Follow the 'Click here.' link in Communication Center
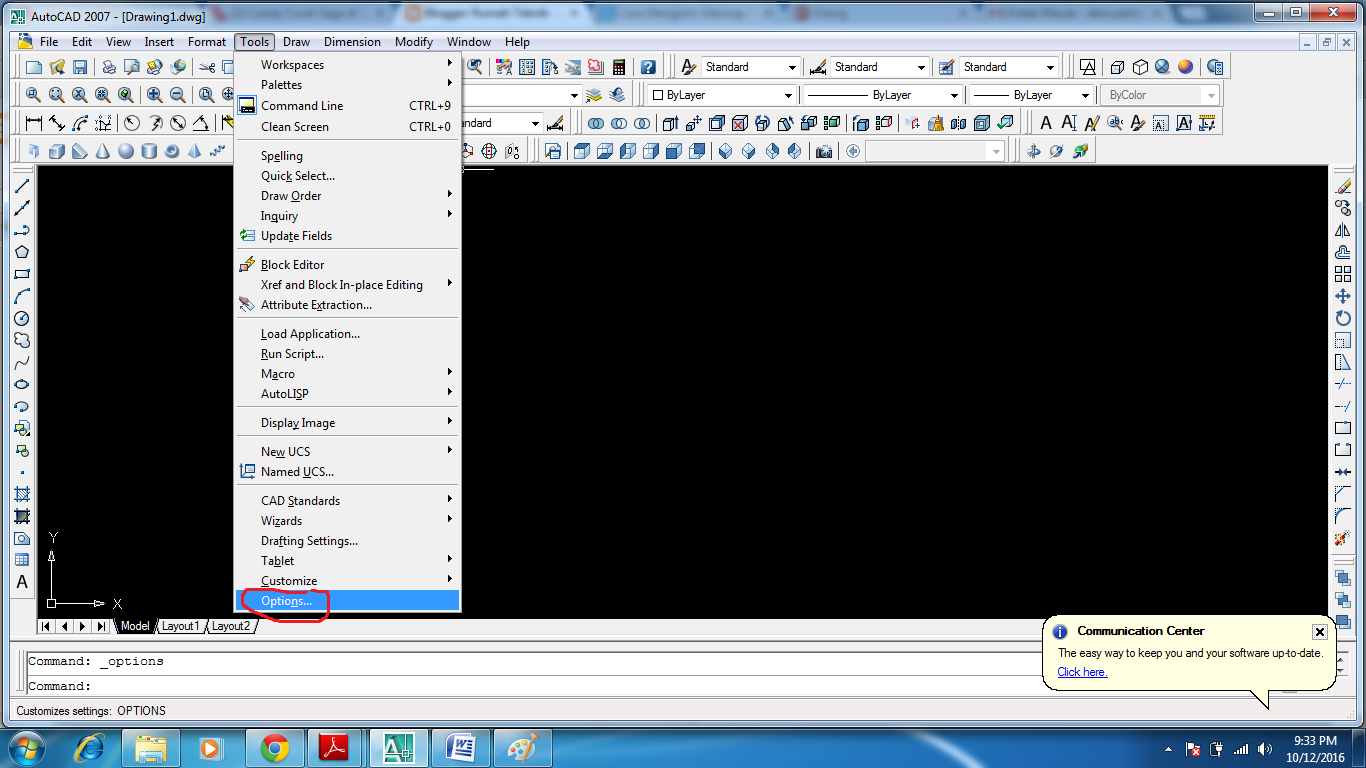 (1082, 672)
